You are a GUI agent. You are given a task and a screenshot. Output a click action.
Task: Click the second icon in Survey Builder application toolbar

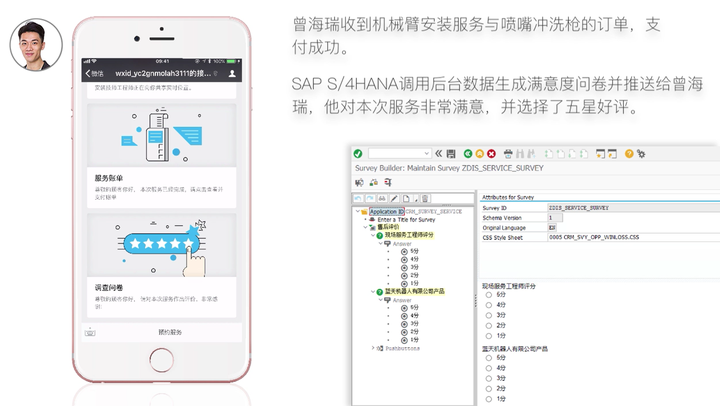[x=374, y=182]
